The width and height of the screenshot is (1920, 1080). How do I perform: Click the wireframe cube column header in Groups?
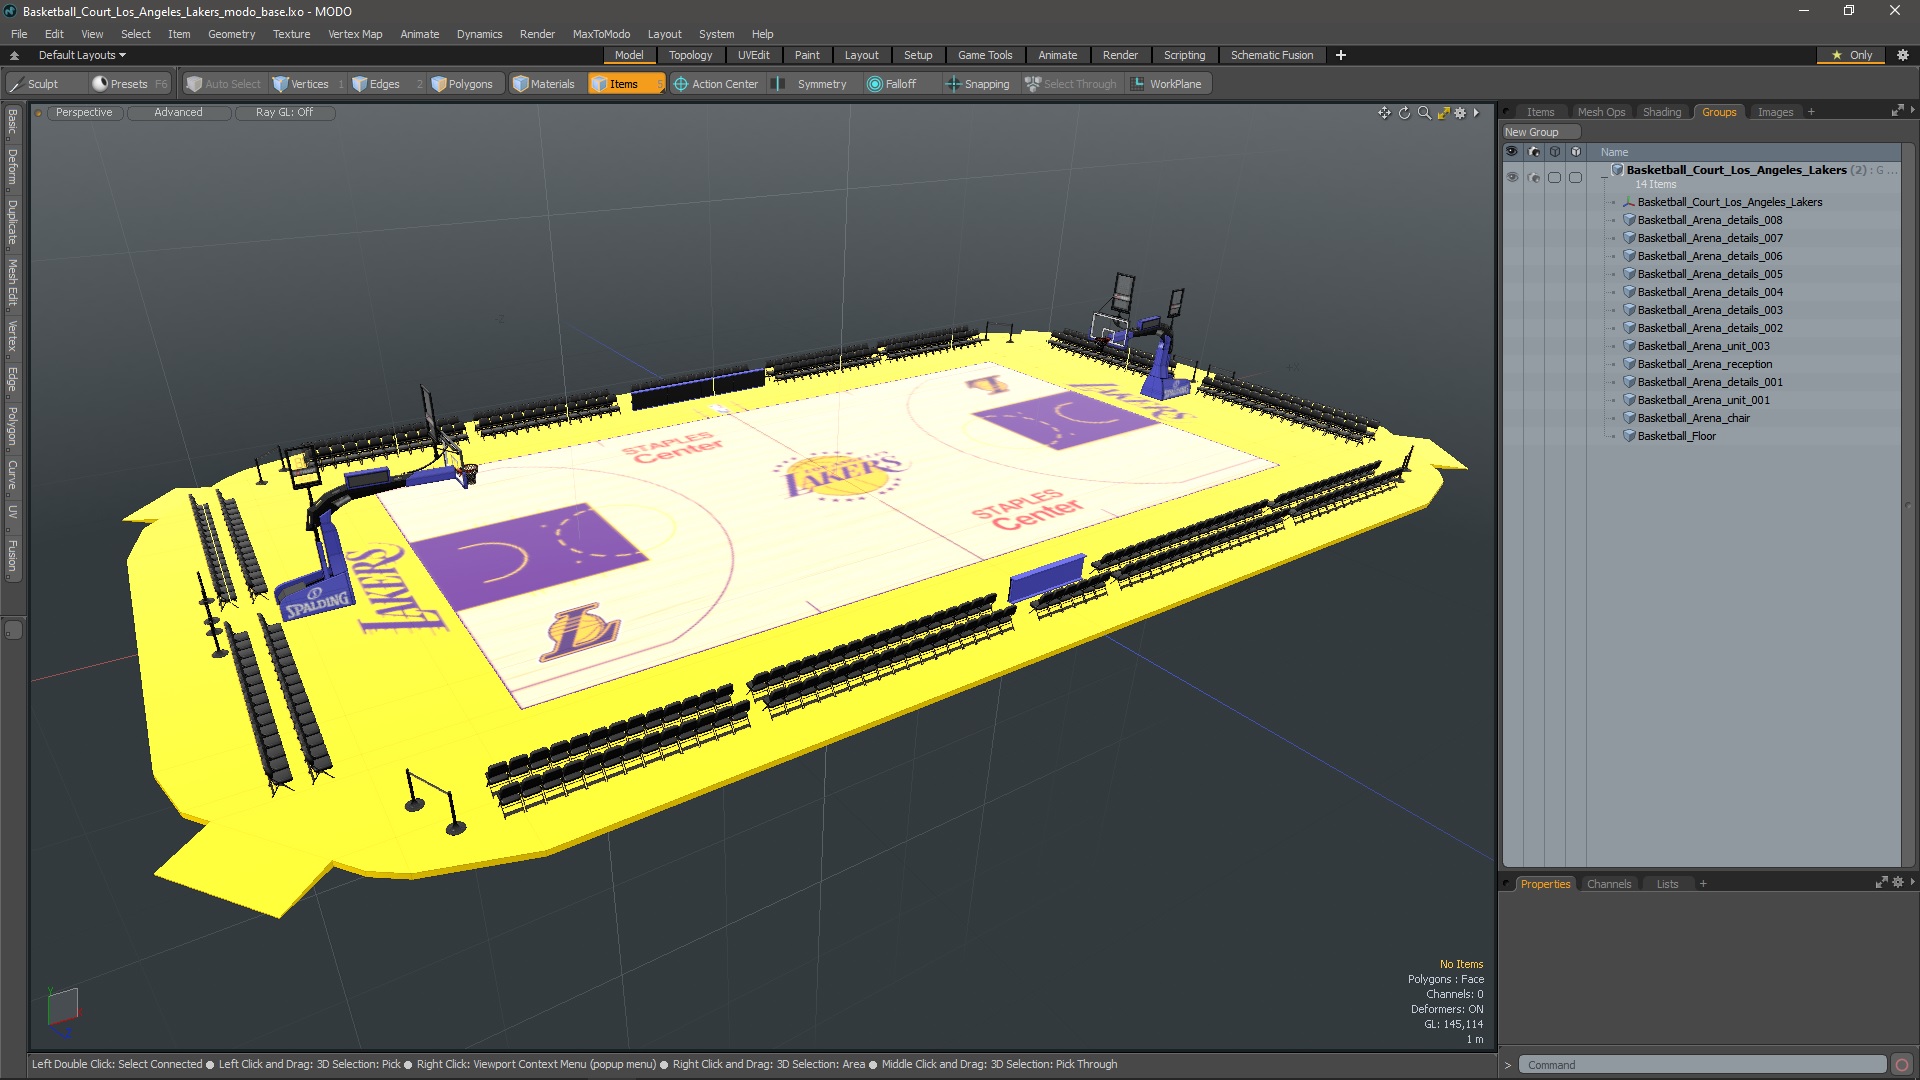tap(1554, 152)
